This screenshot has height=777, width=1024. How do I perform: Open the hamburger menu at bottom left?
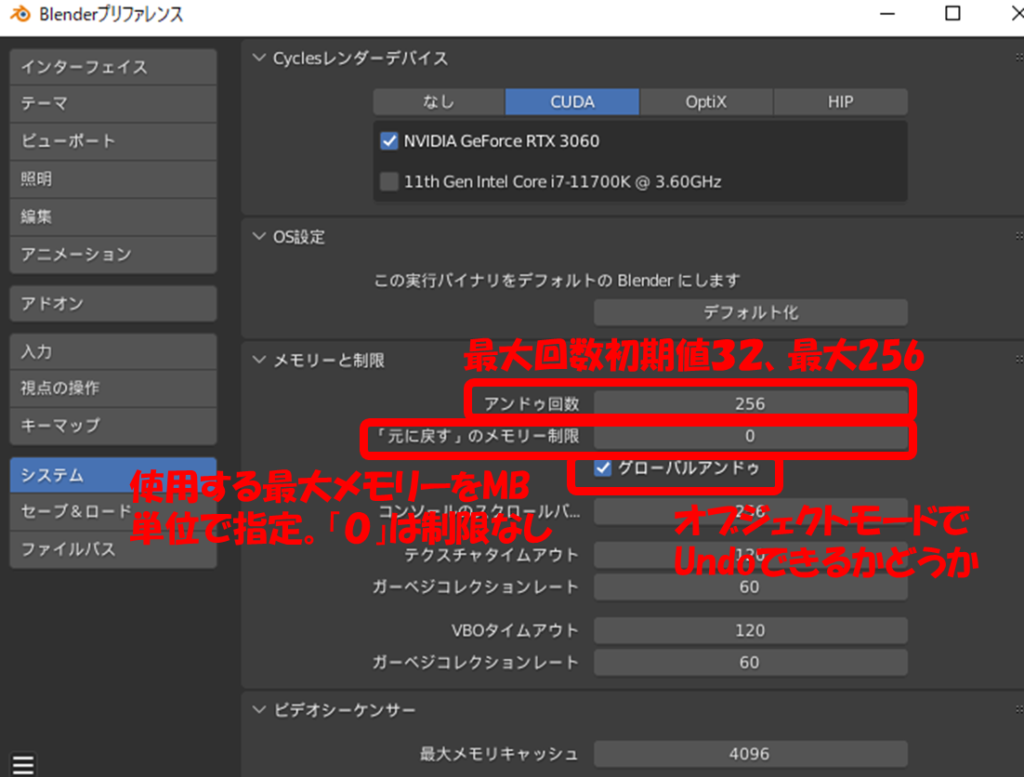[x=23, y=765]
